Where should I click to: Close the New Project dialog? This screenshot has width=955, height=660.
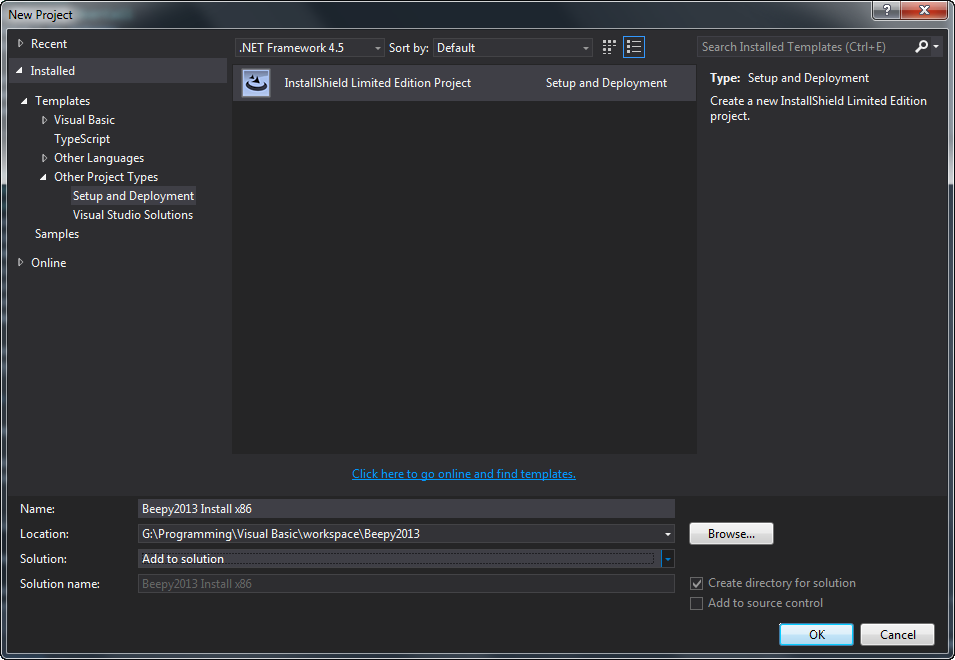tap(924, 10)
